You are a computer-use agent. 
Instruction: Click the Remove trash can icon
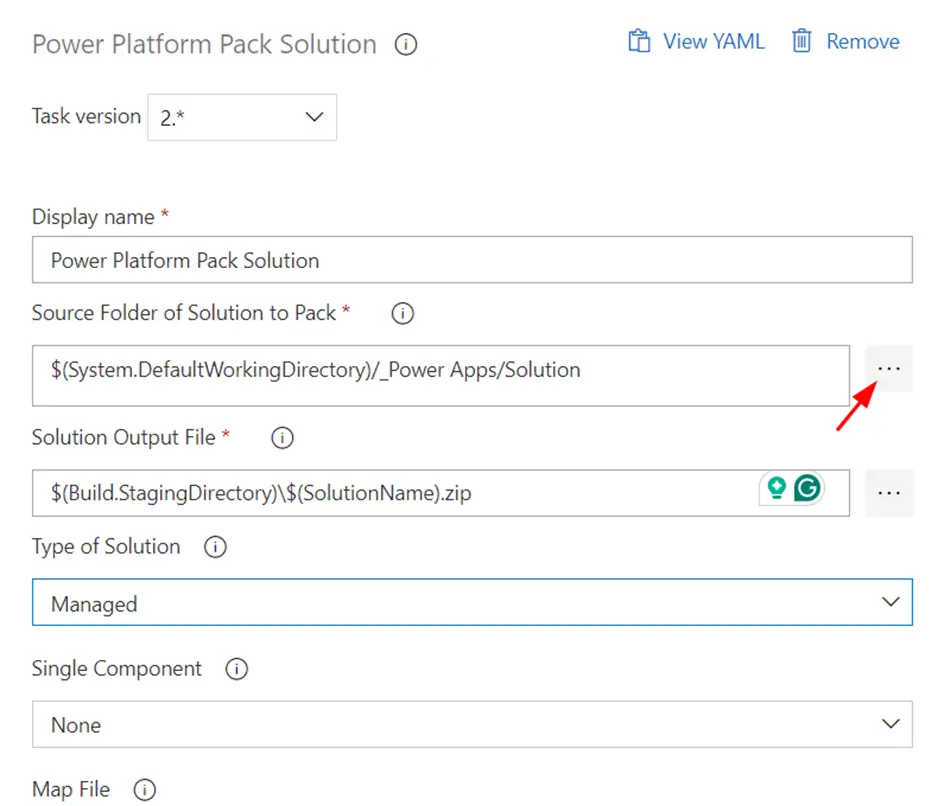click(802, 41)
